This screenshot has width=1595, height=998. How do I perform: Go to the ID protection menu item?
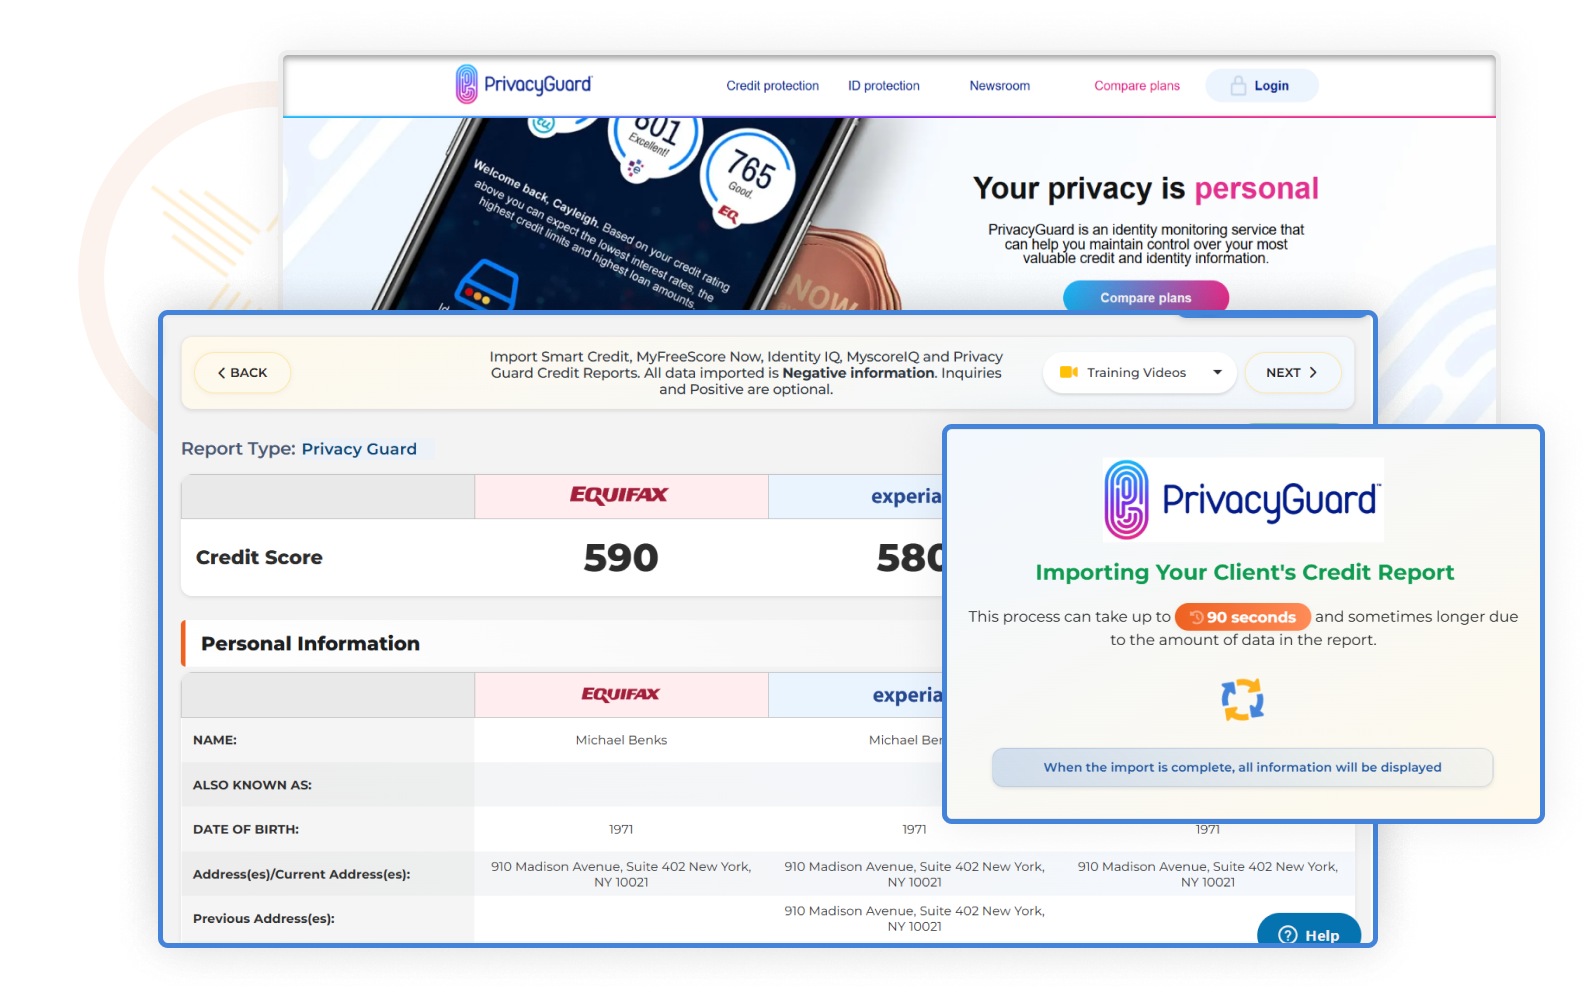[884, 86]
